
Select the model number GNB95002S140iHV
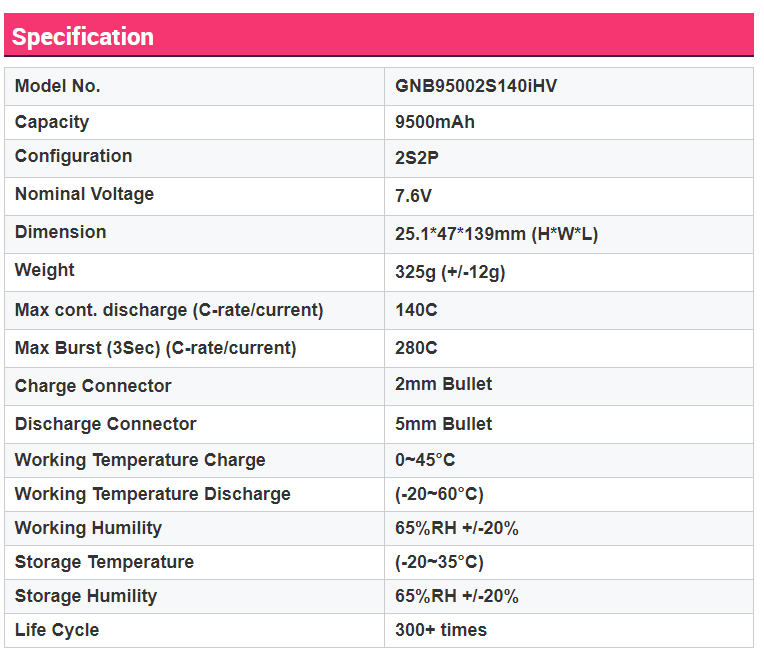tap(476, 86)
